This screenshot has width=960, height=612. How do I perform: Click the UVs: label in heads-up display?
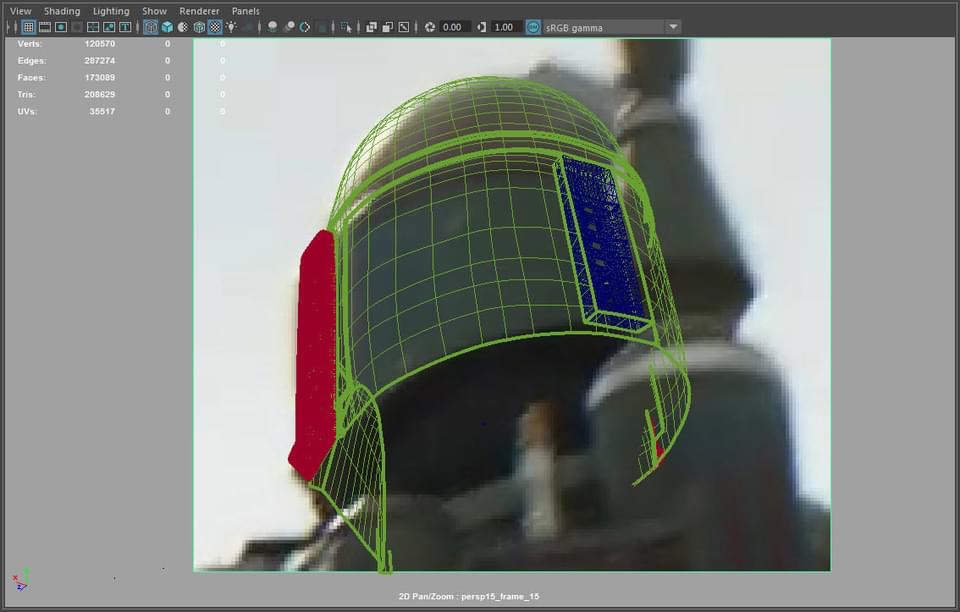coord(27,111)
